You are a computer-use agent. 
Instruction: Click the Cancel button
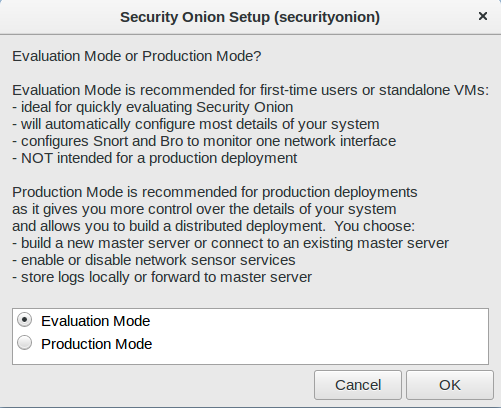(x=358, y=385)
